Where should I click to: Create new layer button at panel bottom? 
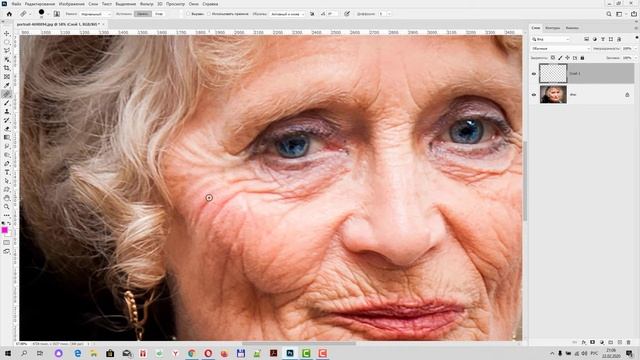pyautogui.click(x=620, y=342)
